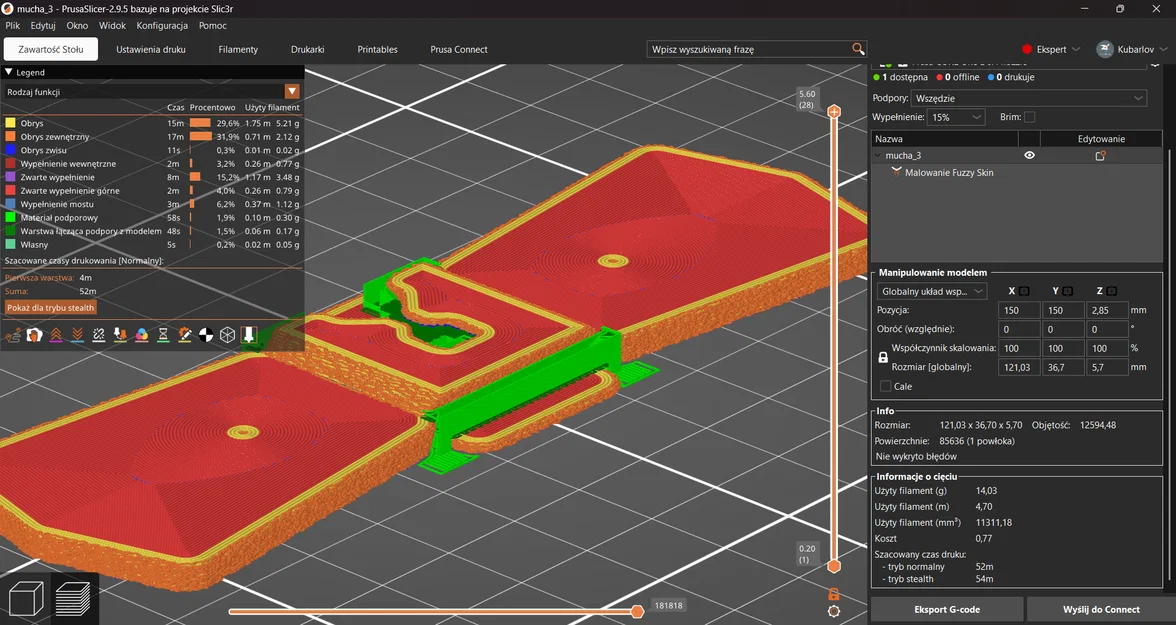This screenshot has height=625, width=1176.
Task: Toggle Obrys zewnętrzny feature in legend
Action: (152, 137)
